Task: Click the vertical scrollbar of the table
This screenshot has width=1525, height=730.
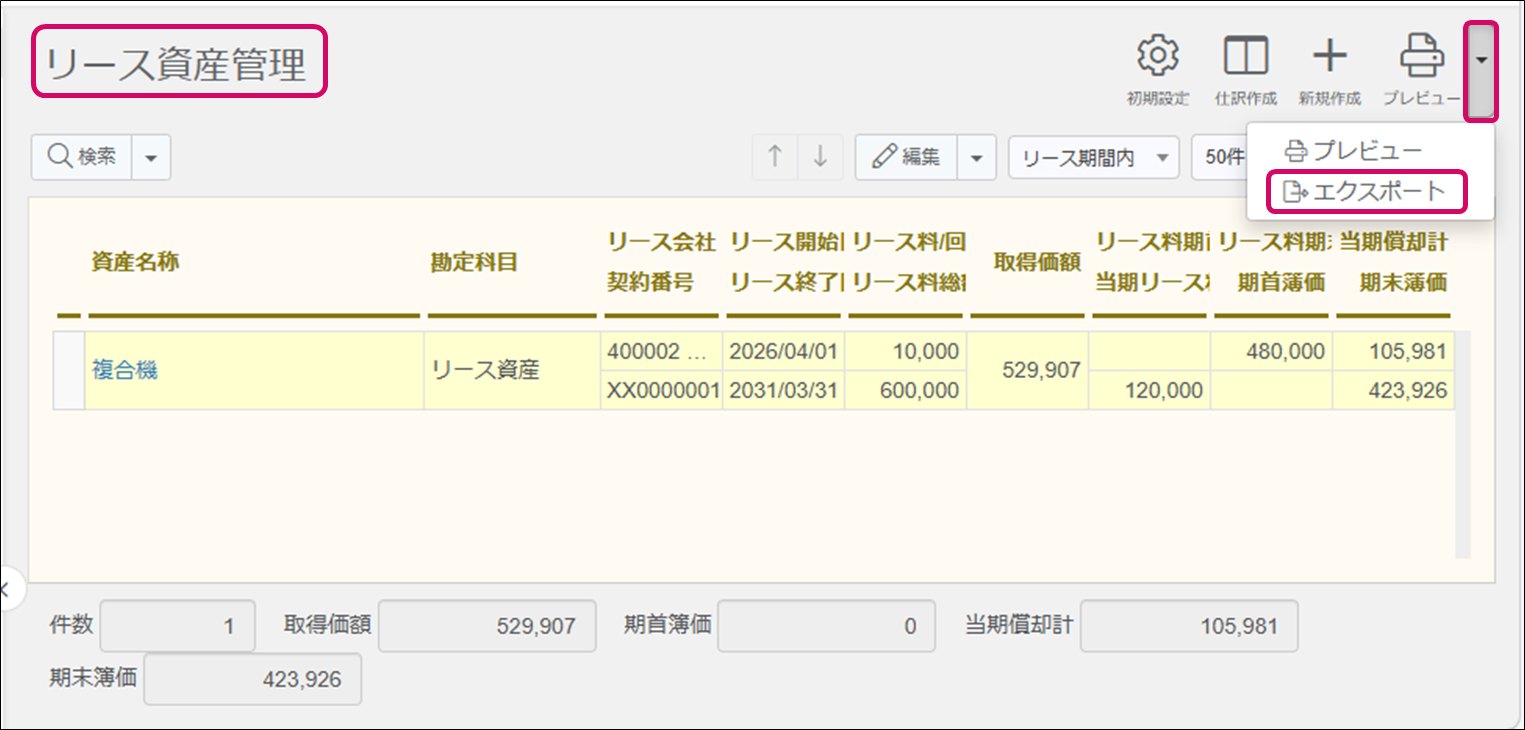Action: 1463,450
